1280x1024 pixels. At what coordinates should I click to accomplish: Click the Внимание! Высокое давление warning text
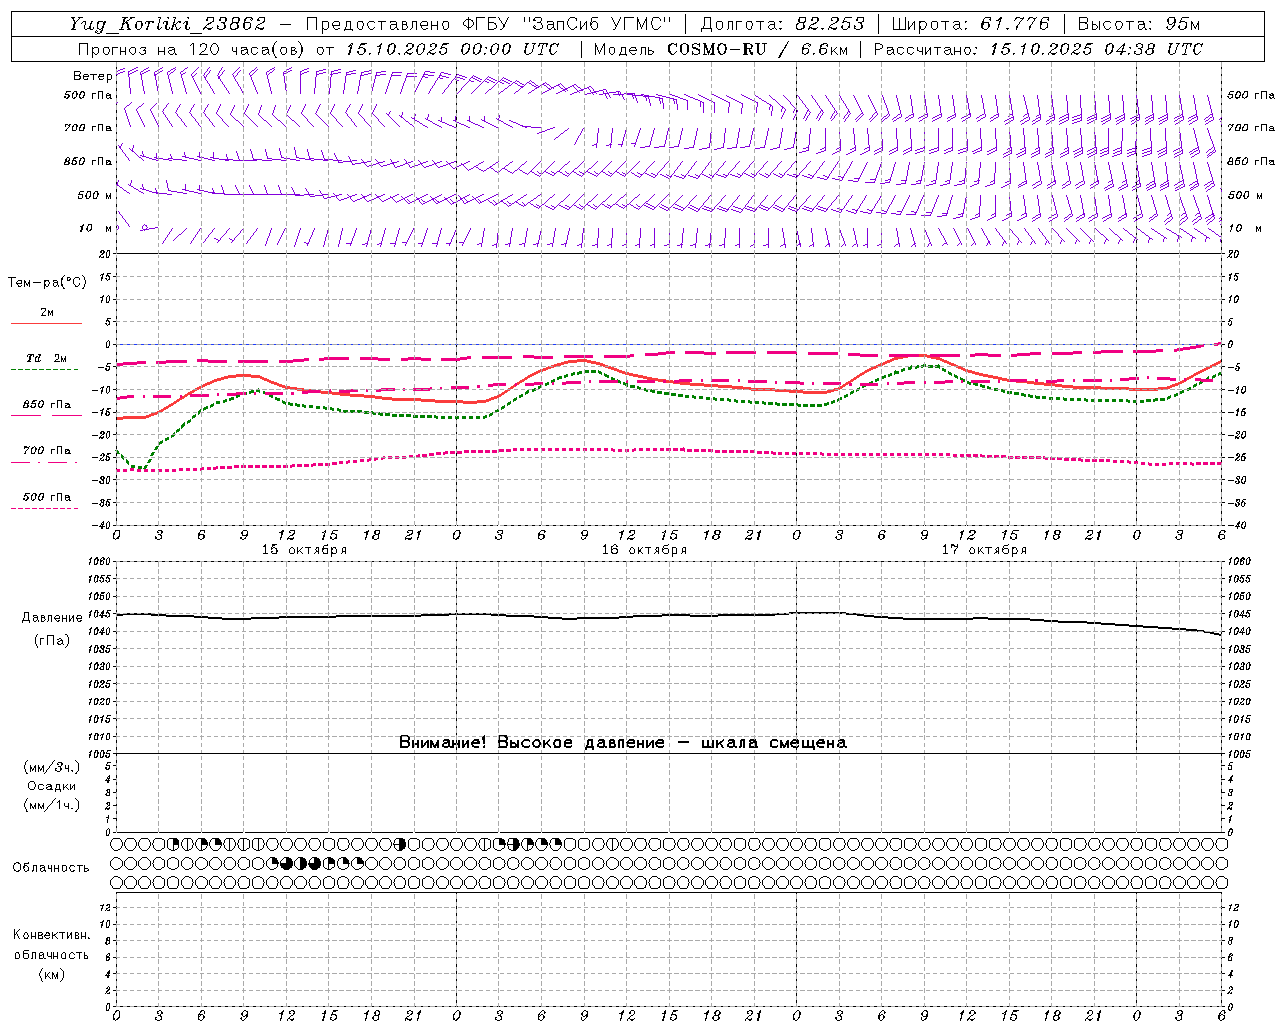point(622,743)
